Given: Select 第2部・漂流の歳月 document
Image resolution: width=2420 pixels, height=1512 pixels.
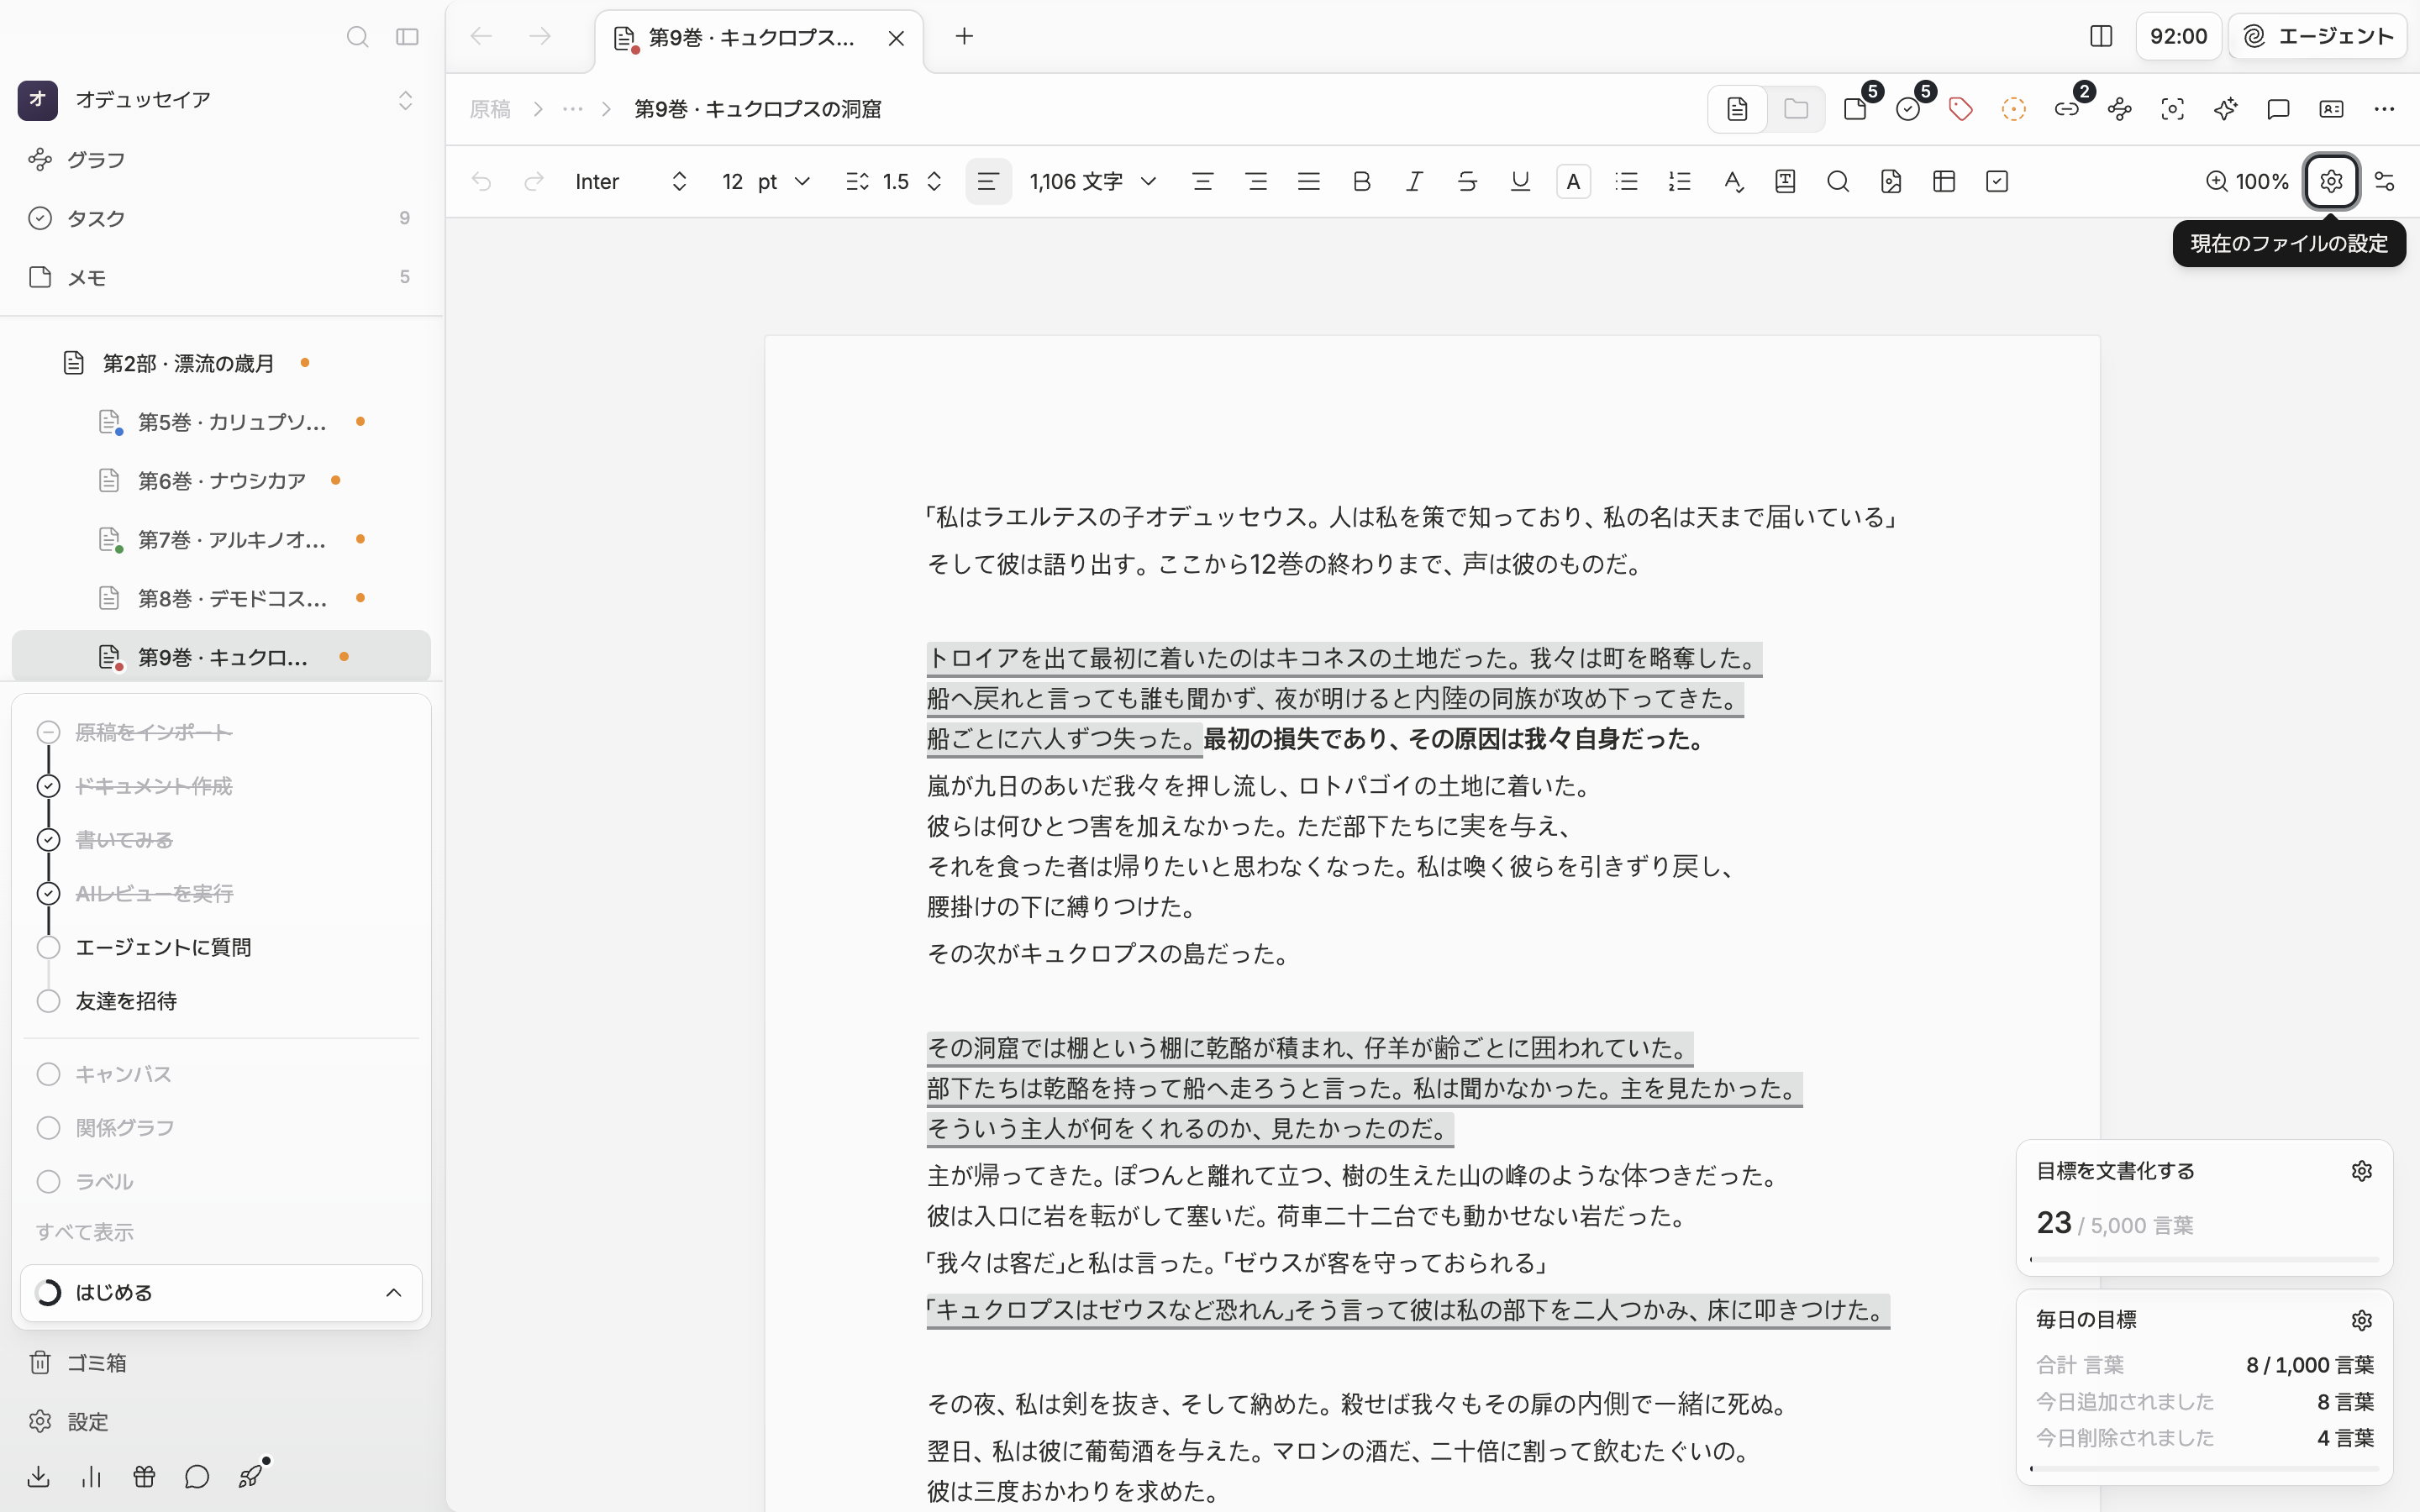Looking at the screenshot, I should click(x=221, y=363).
